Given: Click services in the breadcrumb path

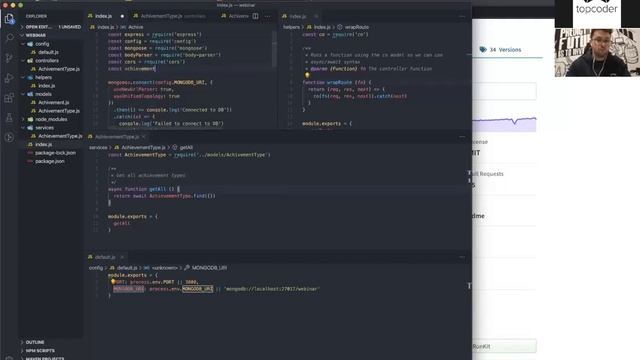Looking at the screenshot, I should click(x=98, y=147).
